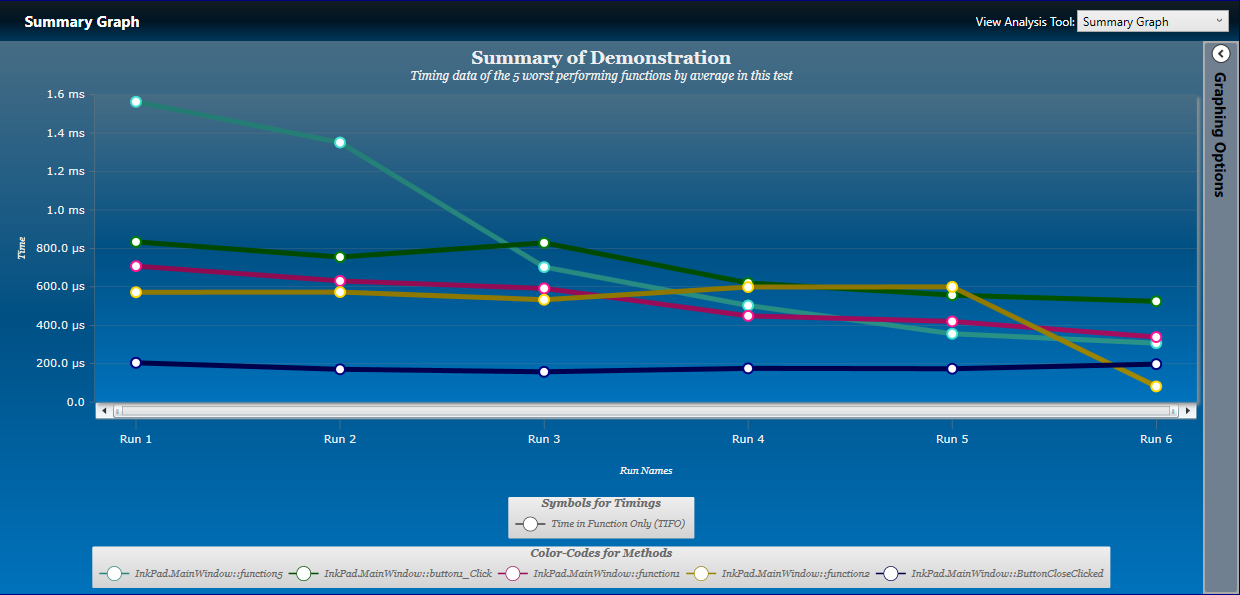Select the button1_Click data point at Run 6

click(x=1156, y=301)
